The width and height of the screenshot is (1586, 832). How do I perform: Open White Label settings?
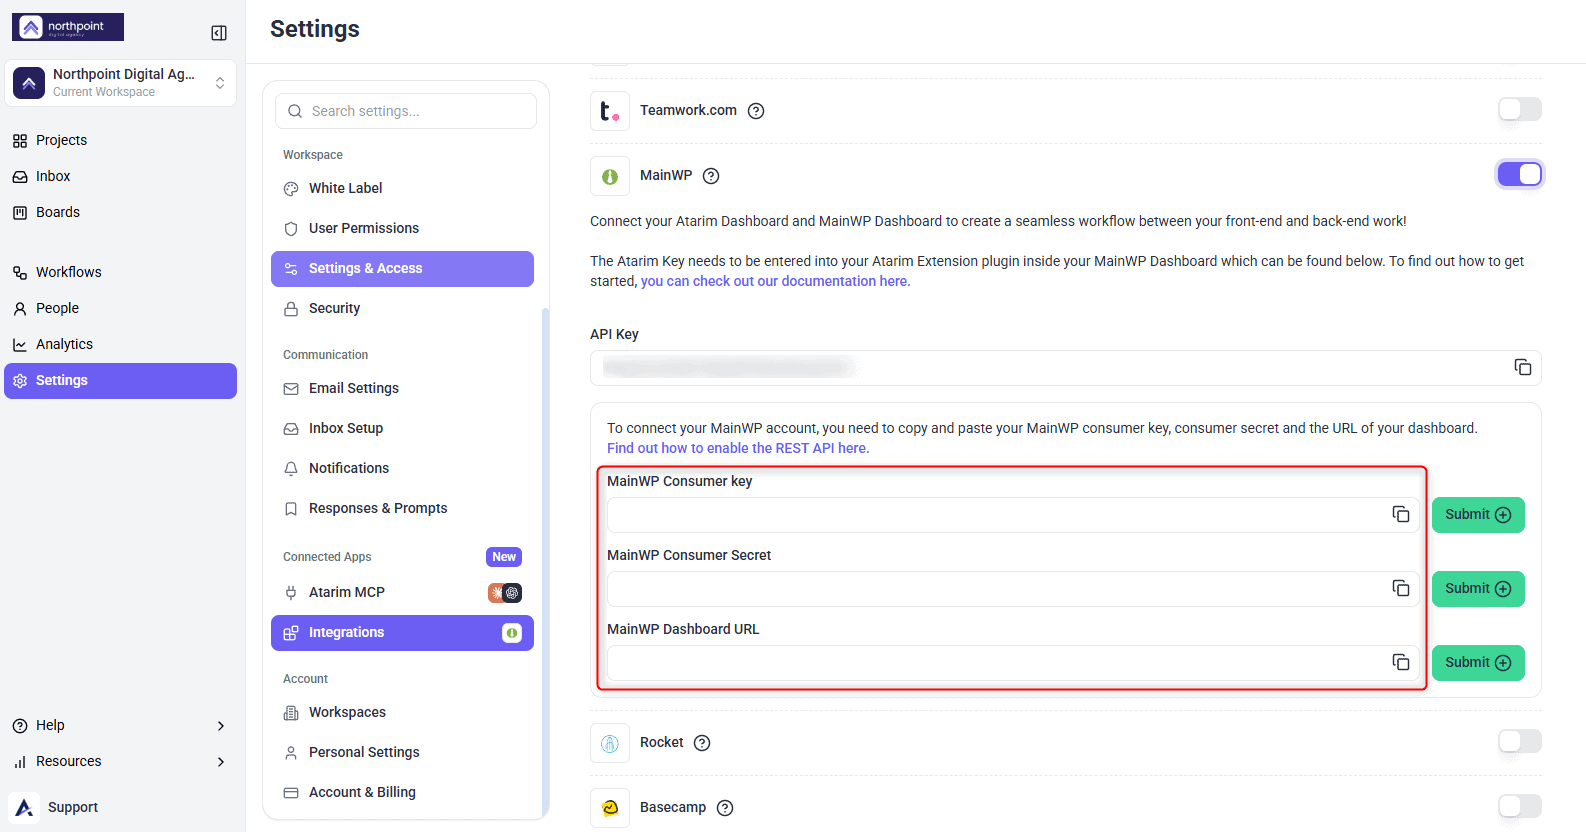402,189
